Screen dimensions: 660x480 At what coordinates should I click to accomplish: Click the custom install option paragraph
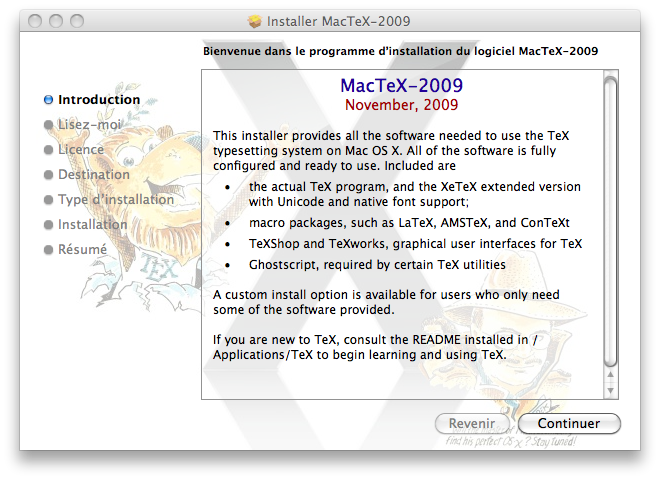(386, 302)
